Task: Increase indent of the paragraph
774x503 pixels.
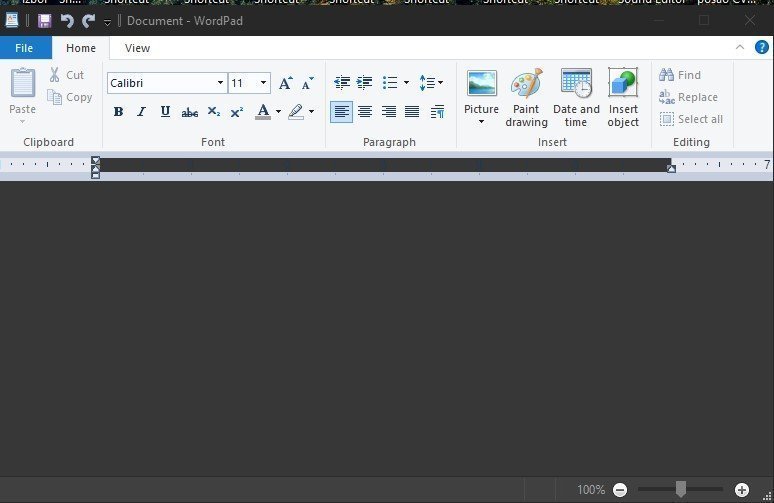Action: click(x=365, y=83)
